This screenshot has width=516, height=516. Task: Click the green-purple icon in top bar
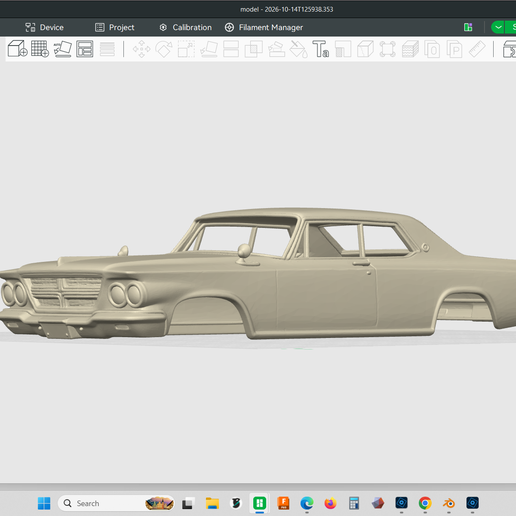click(x=468, y=27)
